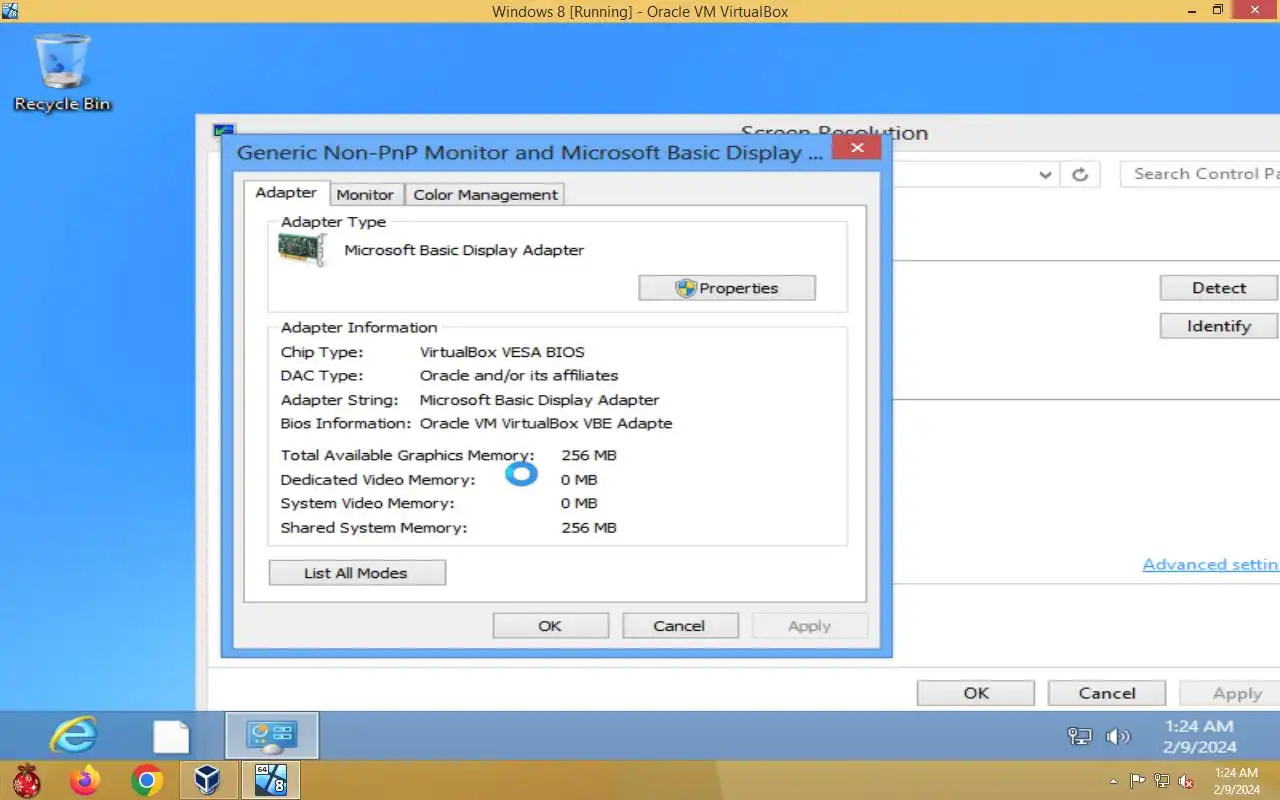
Task: Launch Internet Explorer from the guest taskbar
Action: (73, 736)
